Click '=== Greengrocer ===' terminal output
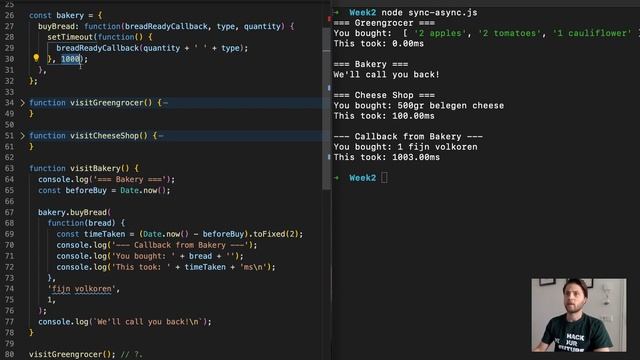Screen dimensions: 640x360 384,23
